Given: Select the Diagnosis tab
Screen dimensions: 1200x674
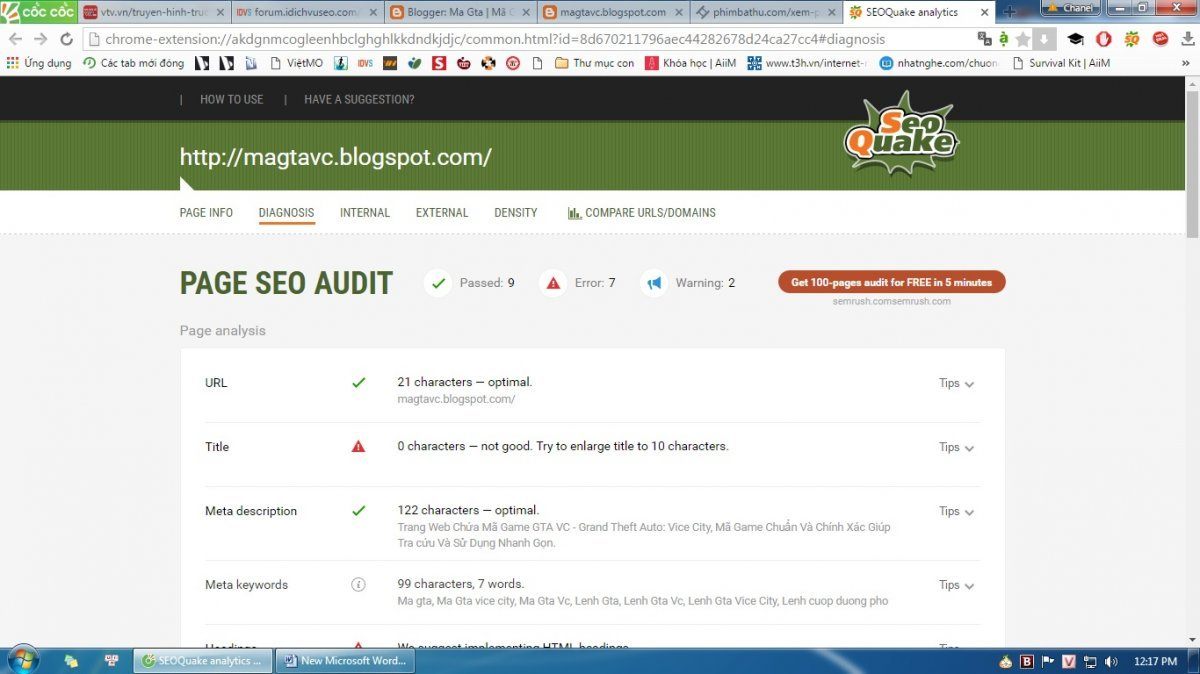Looking at the screenshot, I should [x=286, y=213].
